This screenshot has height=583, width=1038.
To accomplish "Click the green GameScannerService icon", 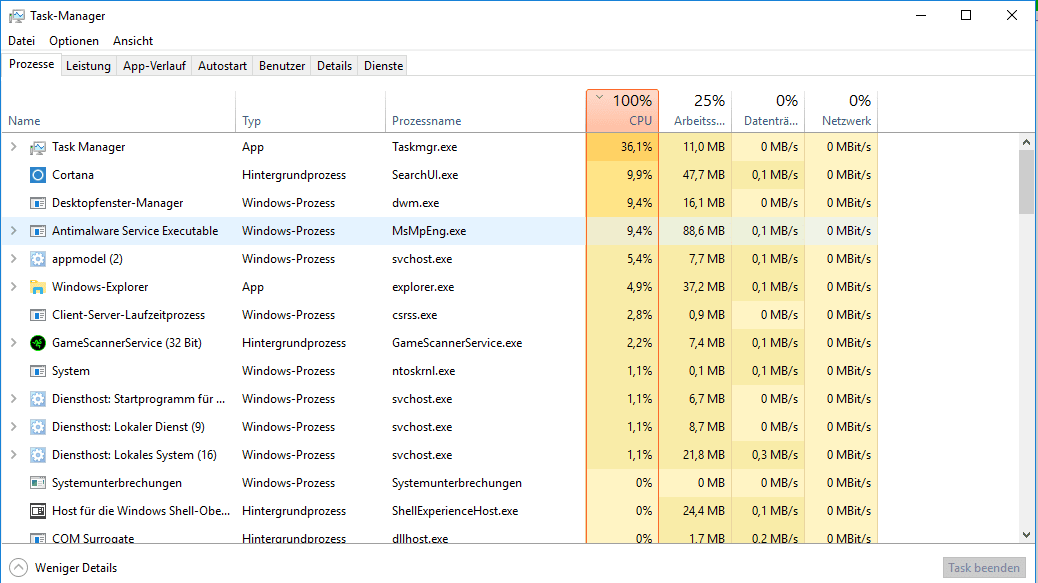I will point(38,343).
